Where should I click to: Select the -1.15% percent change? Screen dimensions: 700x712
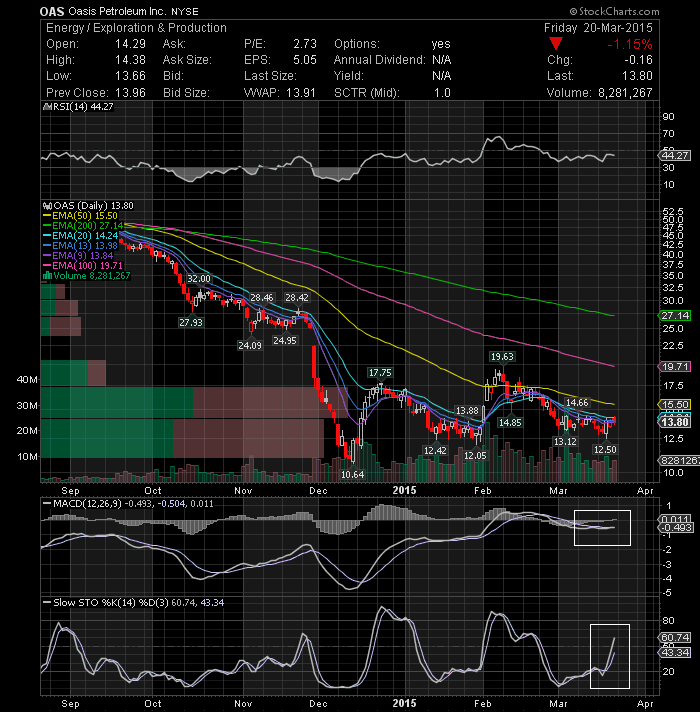(630, 44)
